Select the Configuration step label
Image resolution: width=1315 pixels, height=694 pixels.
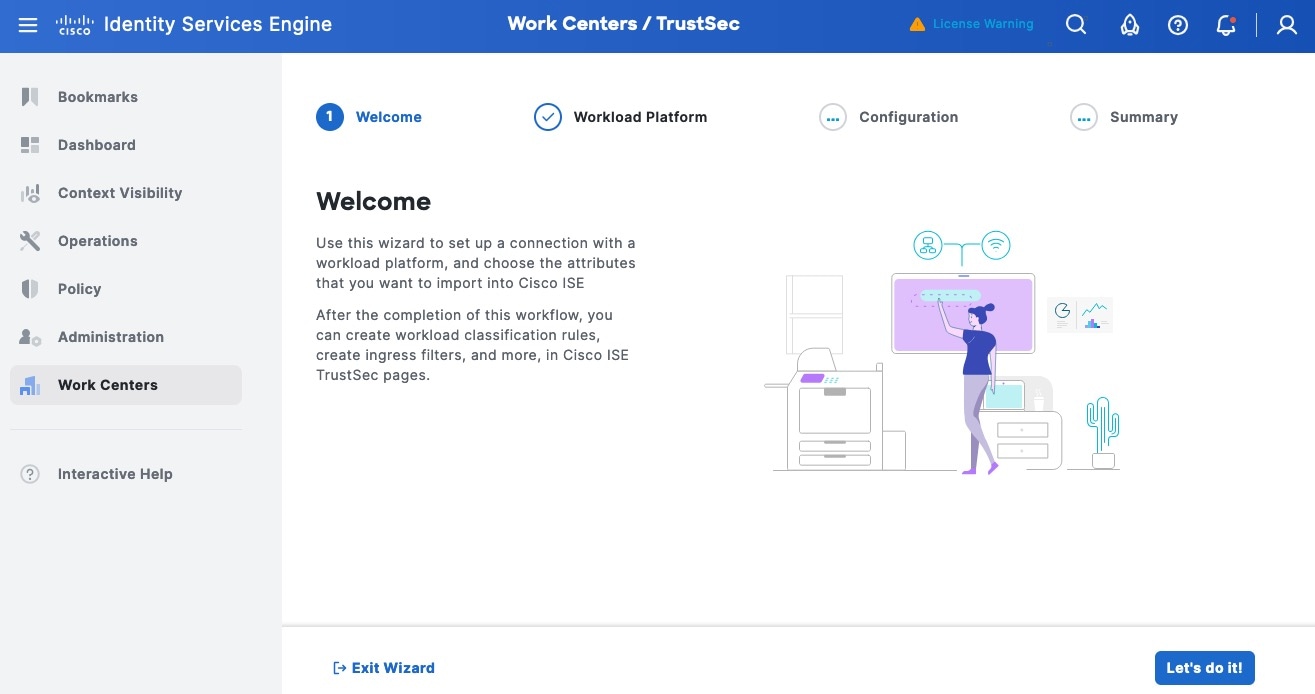tap(908, 117)
